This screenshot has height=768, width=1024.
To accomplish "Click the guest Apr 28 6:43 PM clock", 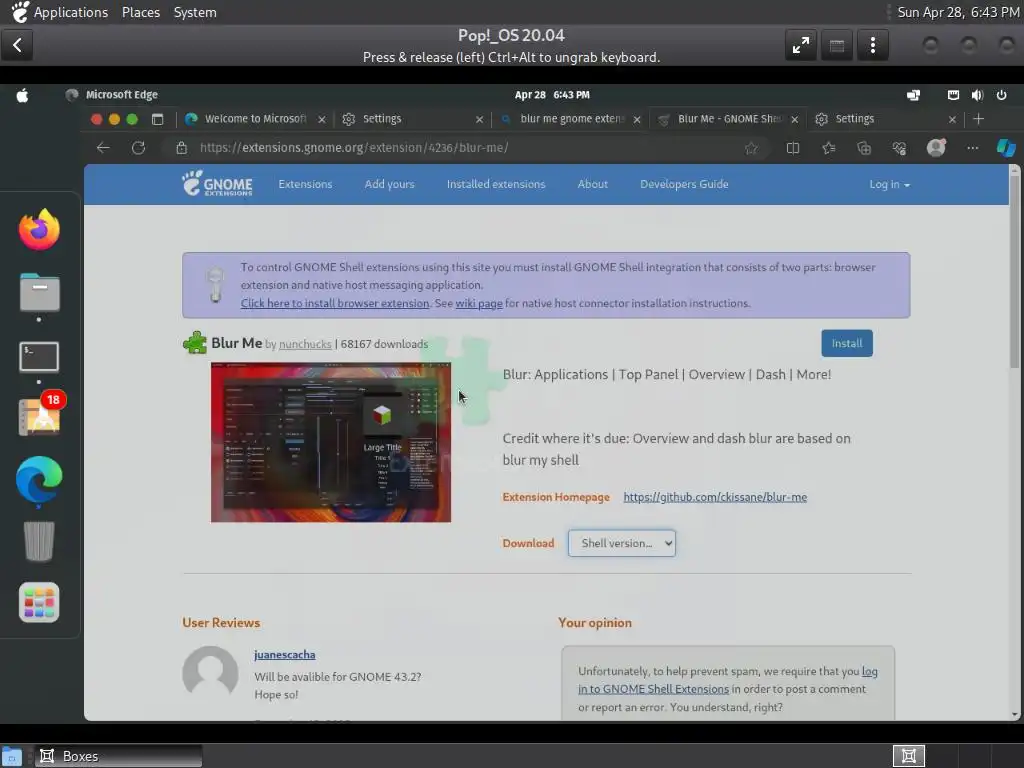I will point(552,95).
